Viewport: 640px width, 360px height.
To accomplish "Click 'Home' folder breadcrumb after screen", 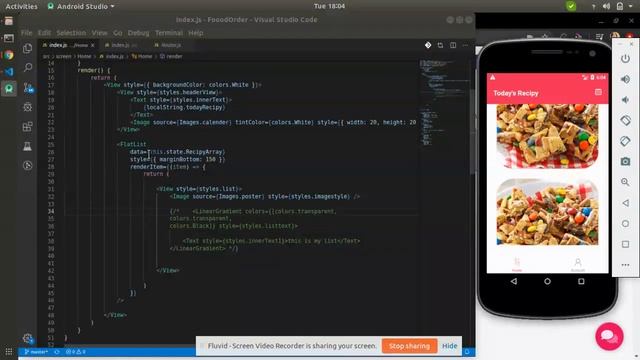I will [x=84, y=56].
